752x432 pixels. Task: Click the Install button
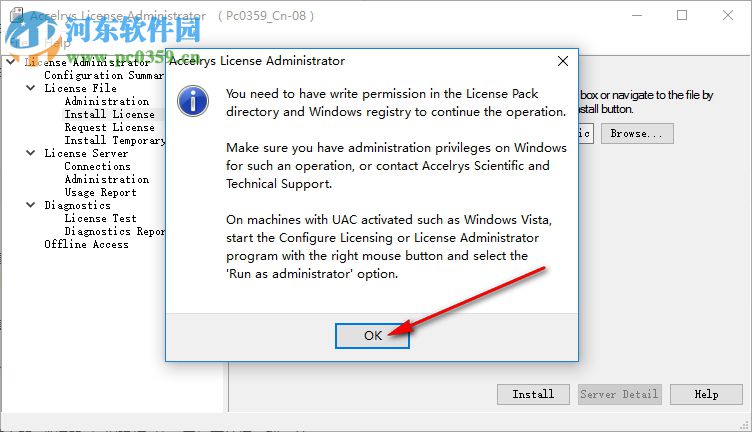(x=533, y=394)
